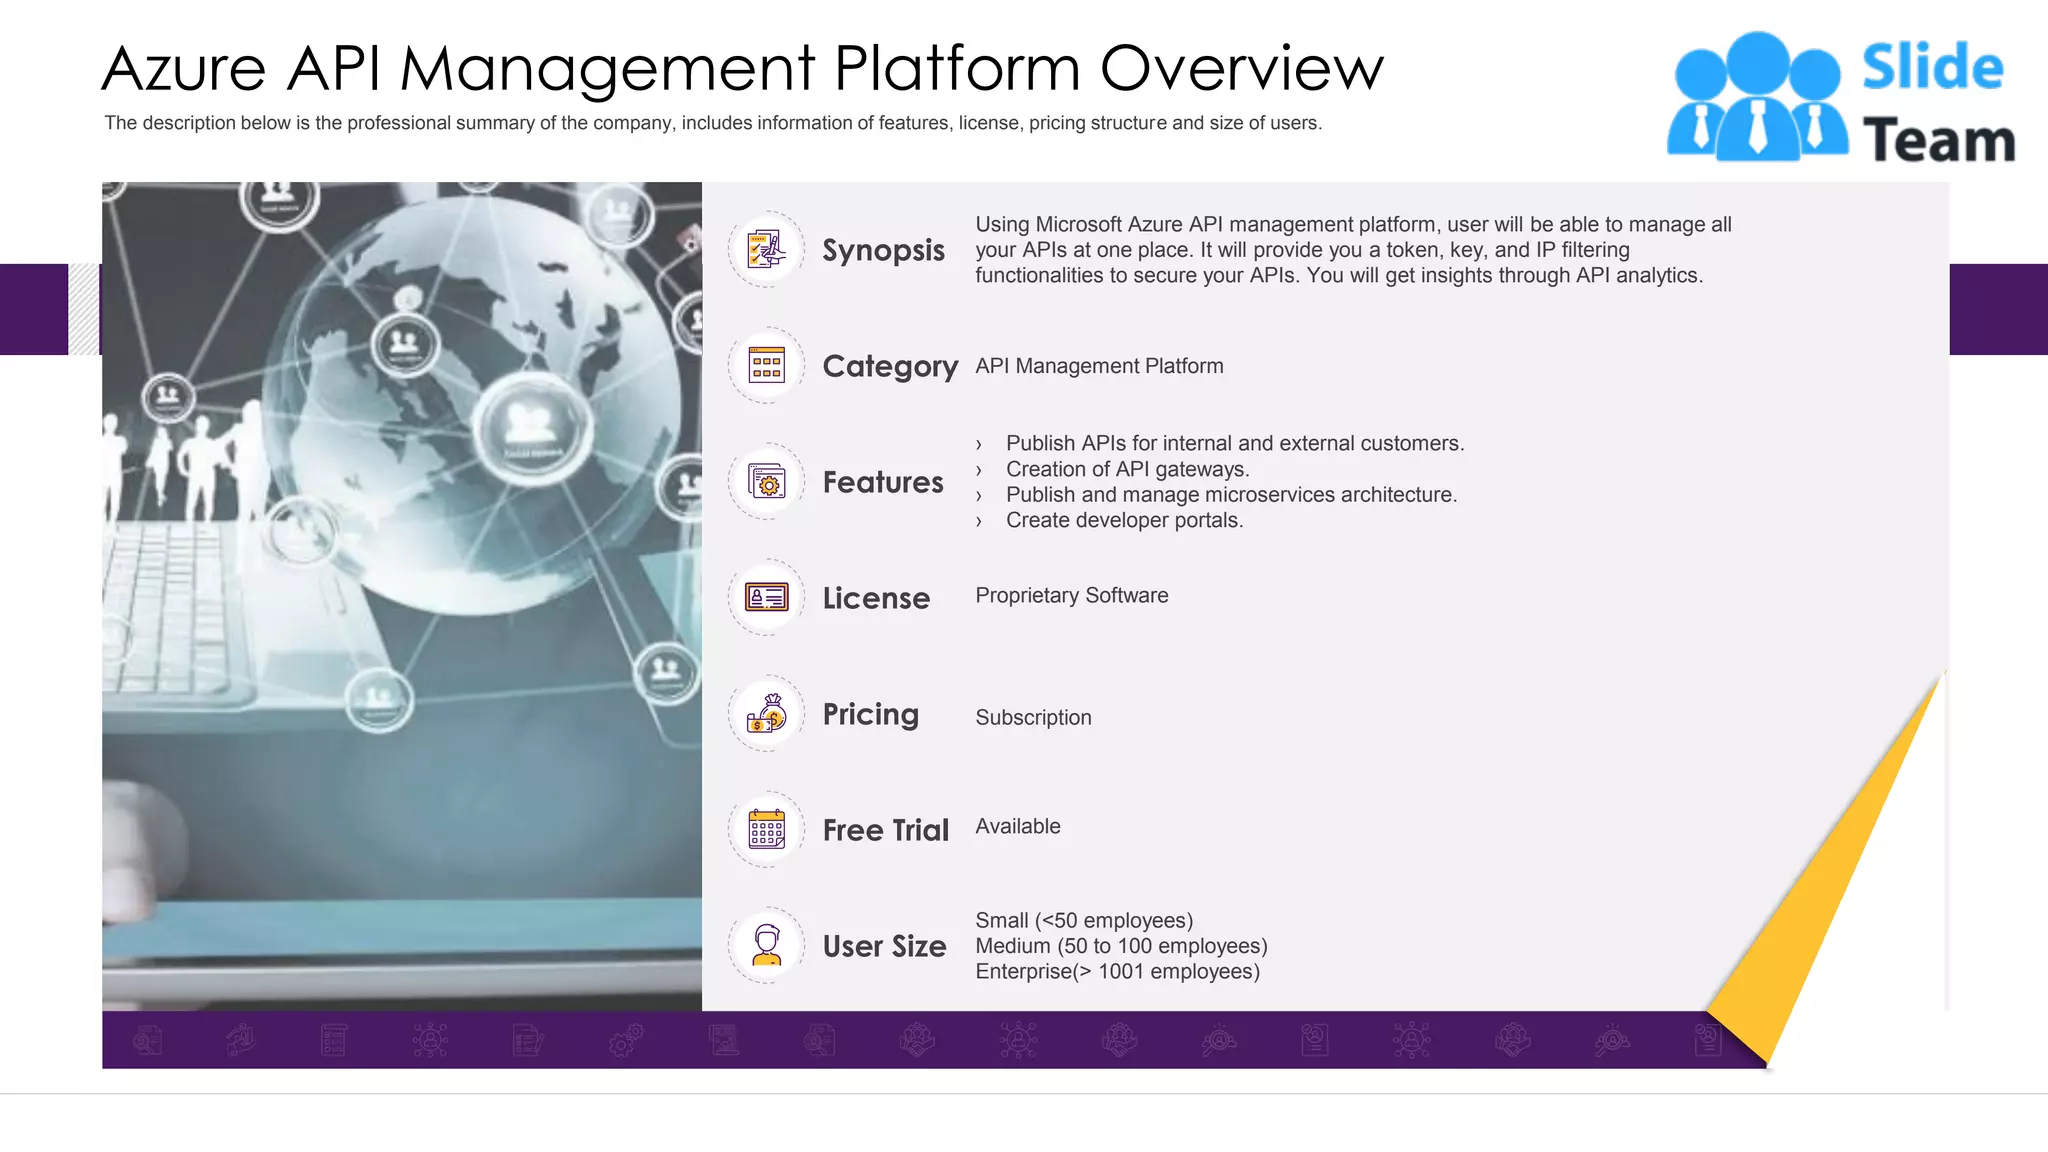Click the Synopsis heading label

point(883,250)
